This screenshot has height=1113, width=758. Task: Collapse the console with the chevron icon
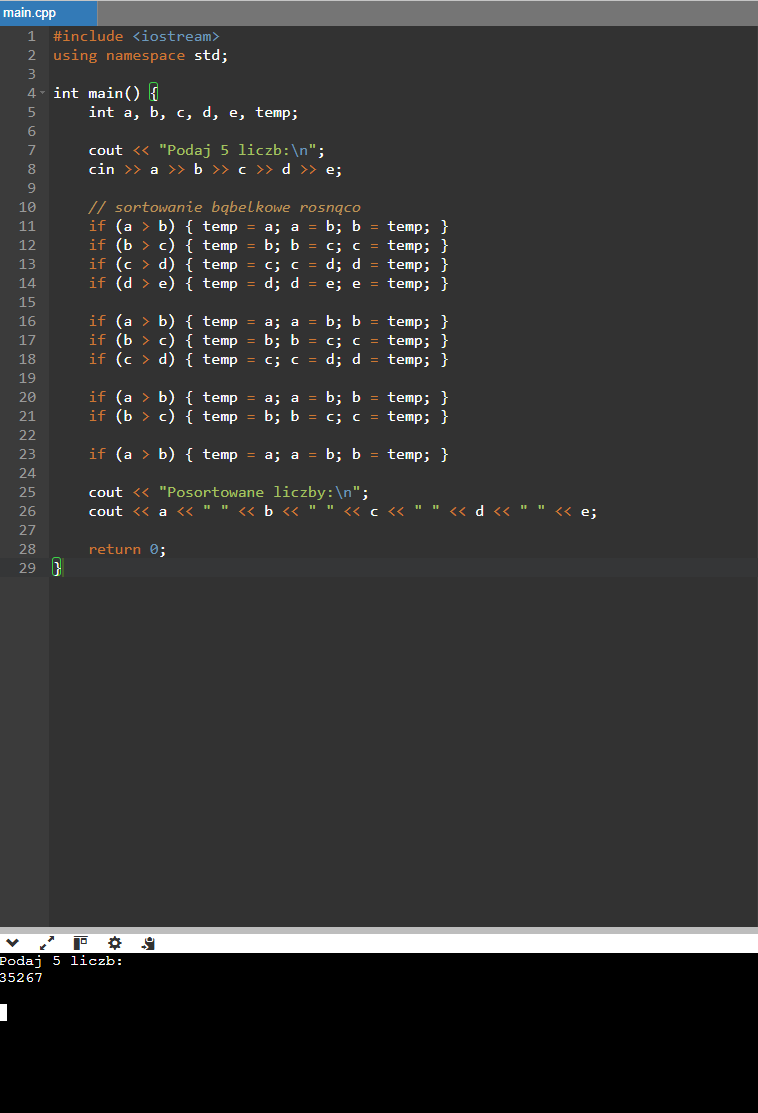[12, 942]
